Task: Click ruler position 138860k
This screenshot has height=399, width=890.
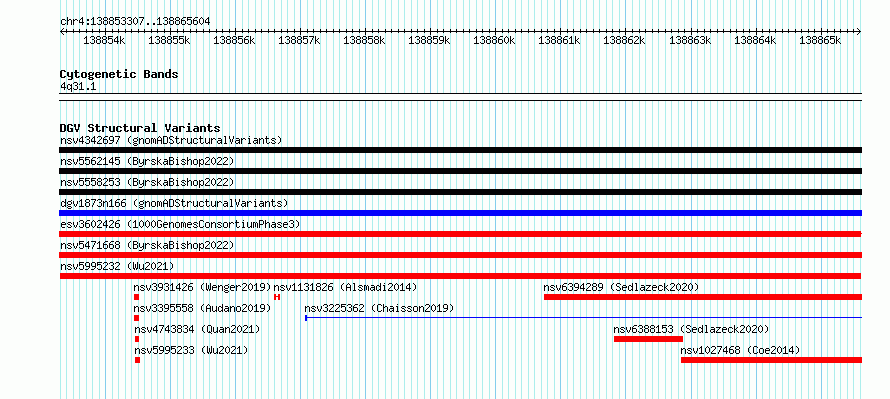Action: coord(494,40)
